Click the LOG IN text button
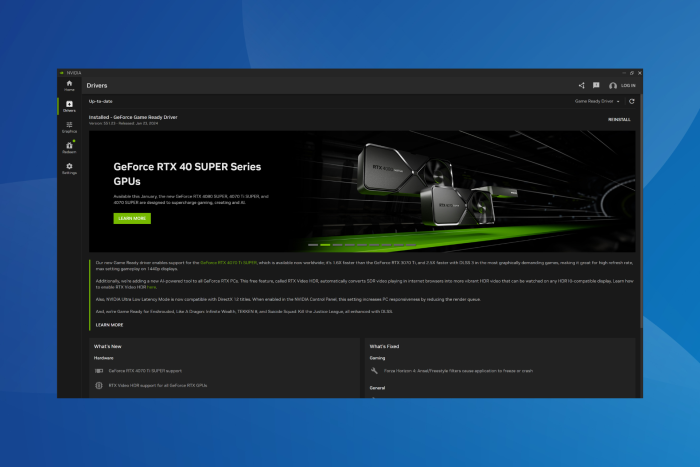The width and height of the screenshot is (700, 467). pos(628,86)
